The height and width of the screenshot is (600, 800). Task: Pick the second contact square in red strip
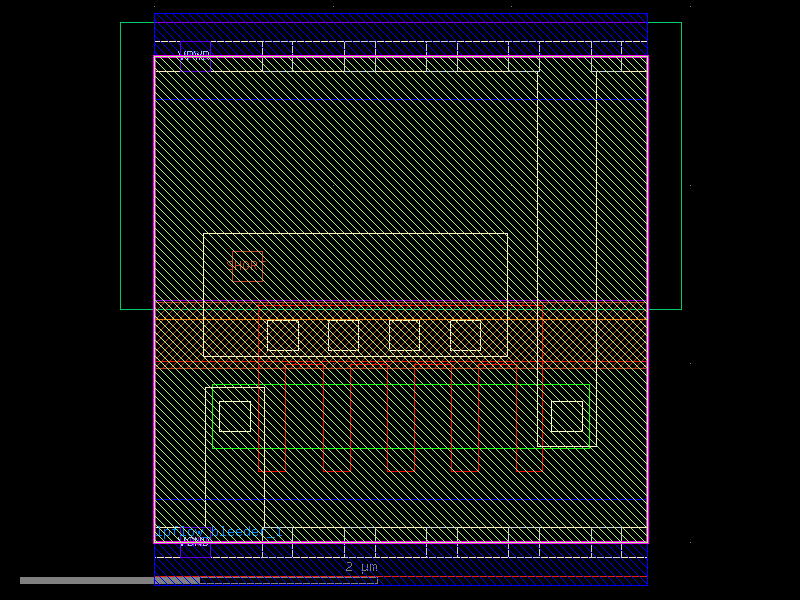(x=343, y=335)
